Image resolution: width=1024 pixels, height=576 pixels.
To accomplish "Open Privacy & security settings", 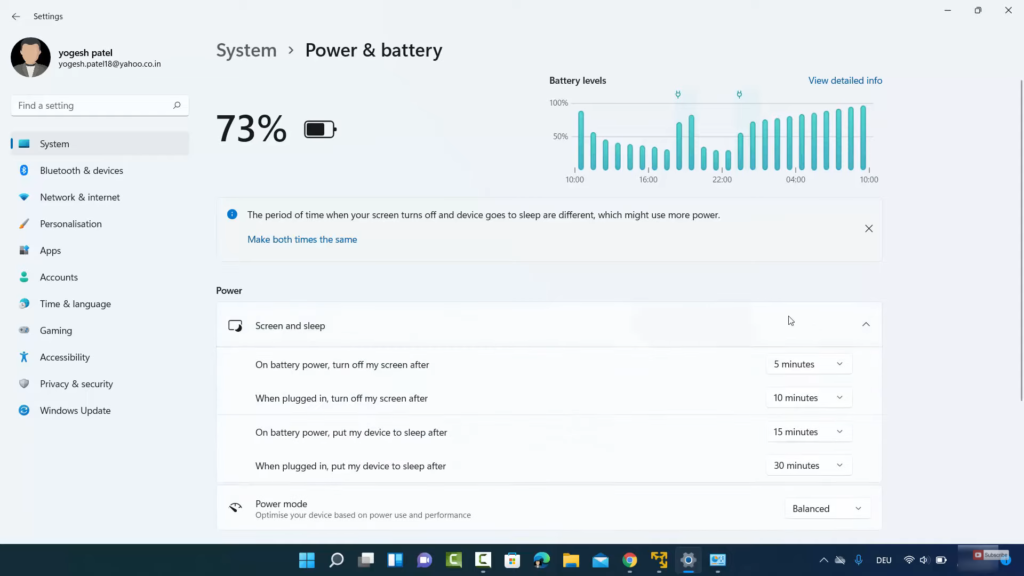I will tap(76, 384).
